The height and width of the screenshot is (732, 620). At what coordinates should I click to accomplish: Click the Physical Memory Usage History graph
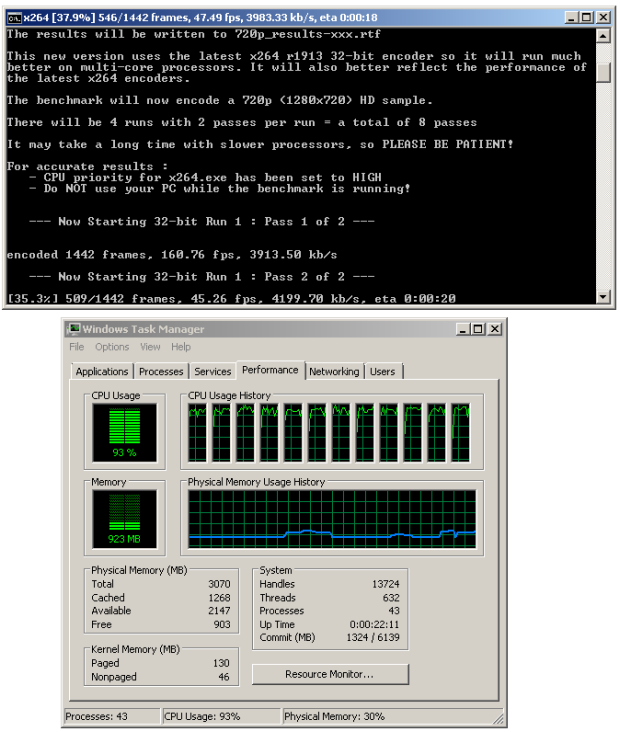pyautogui.click(x=332, y=519)
